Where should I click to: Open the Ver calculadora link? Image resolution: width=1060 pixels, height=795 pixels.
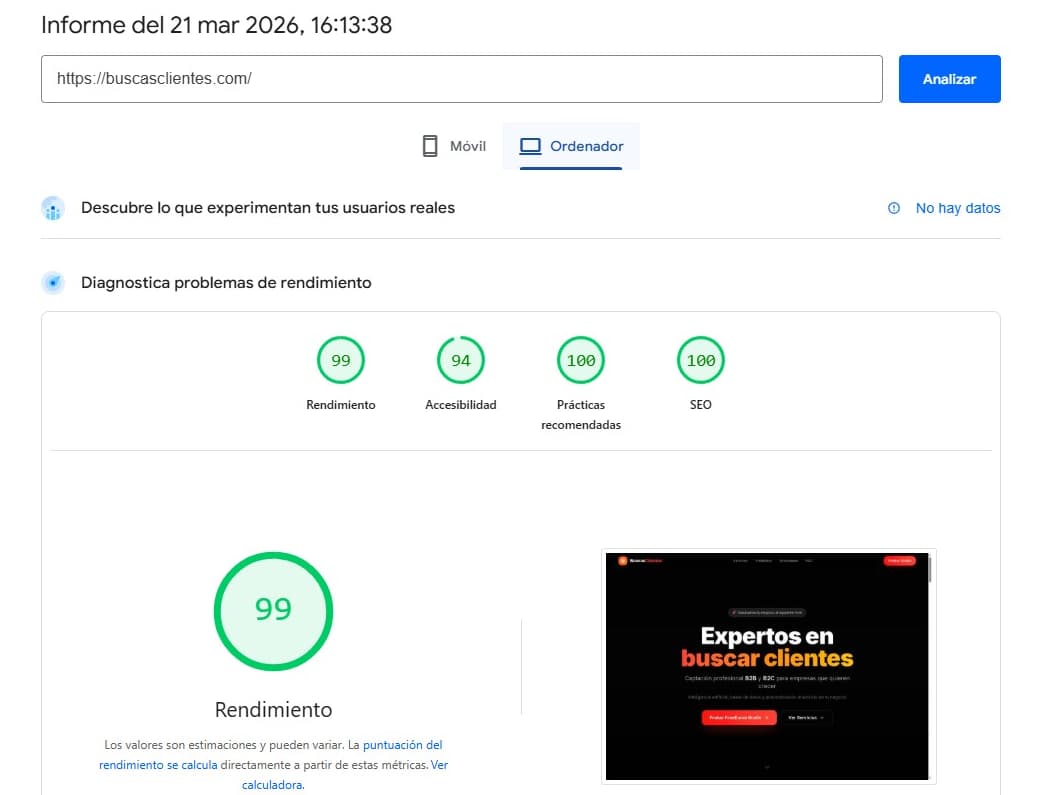tap(345, 775)
